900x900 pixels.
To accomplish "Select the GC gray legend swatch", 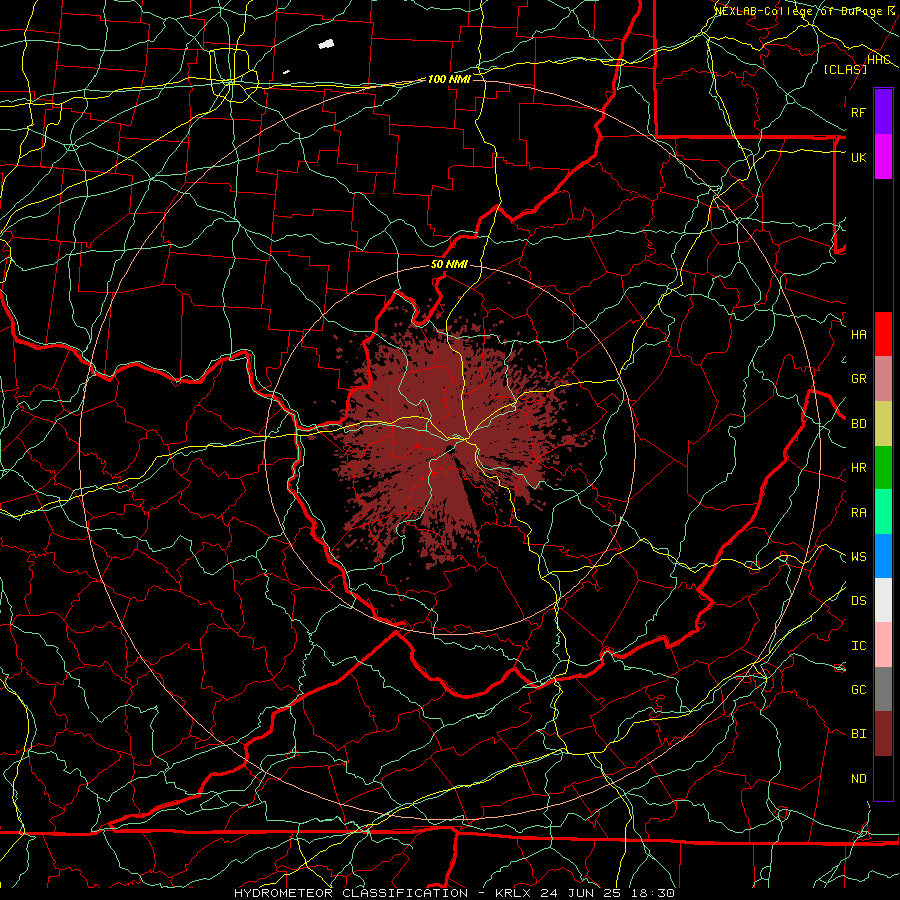I will tap(883, 689).
